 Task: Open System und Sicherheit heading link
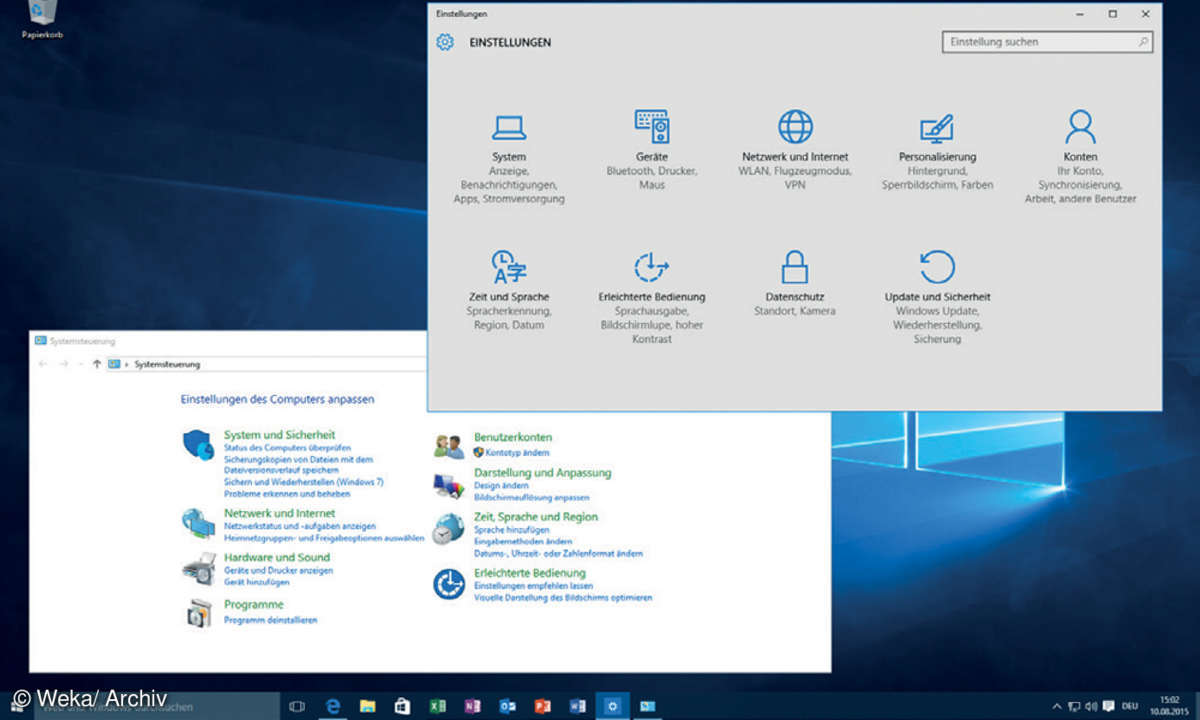click(279, 435)
